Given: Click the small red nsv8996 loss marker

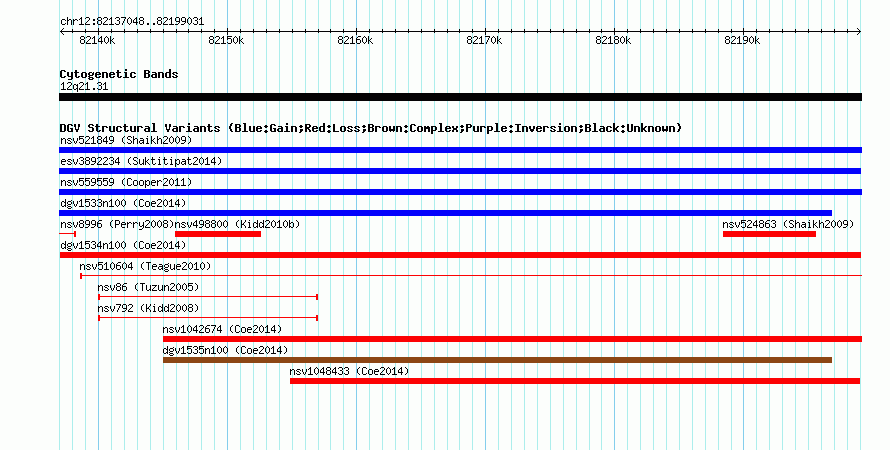Looking at the screenshot, I should (x=68, y=234).
